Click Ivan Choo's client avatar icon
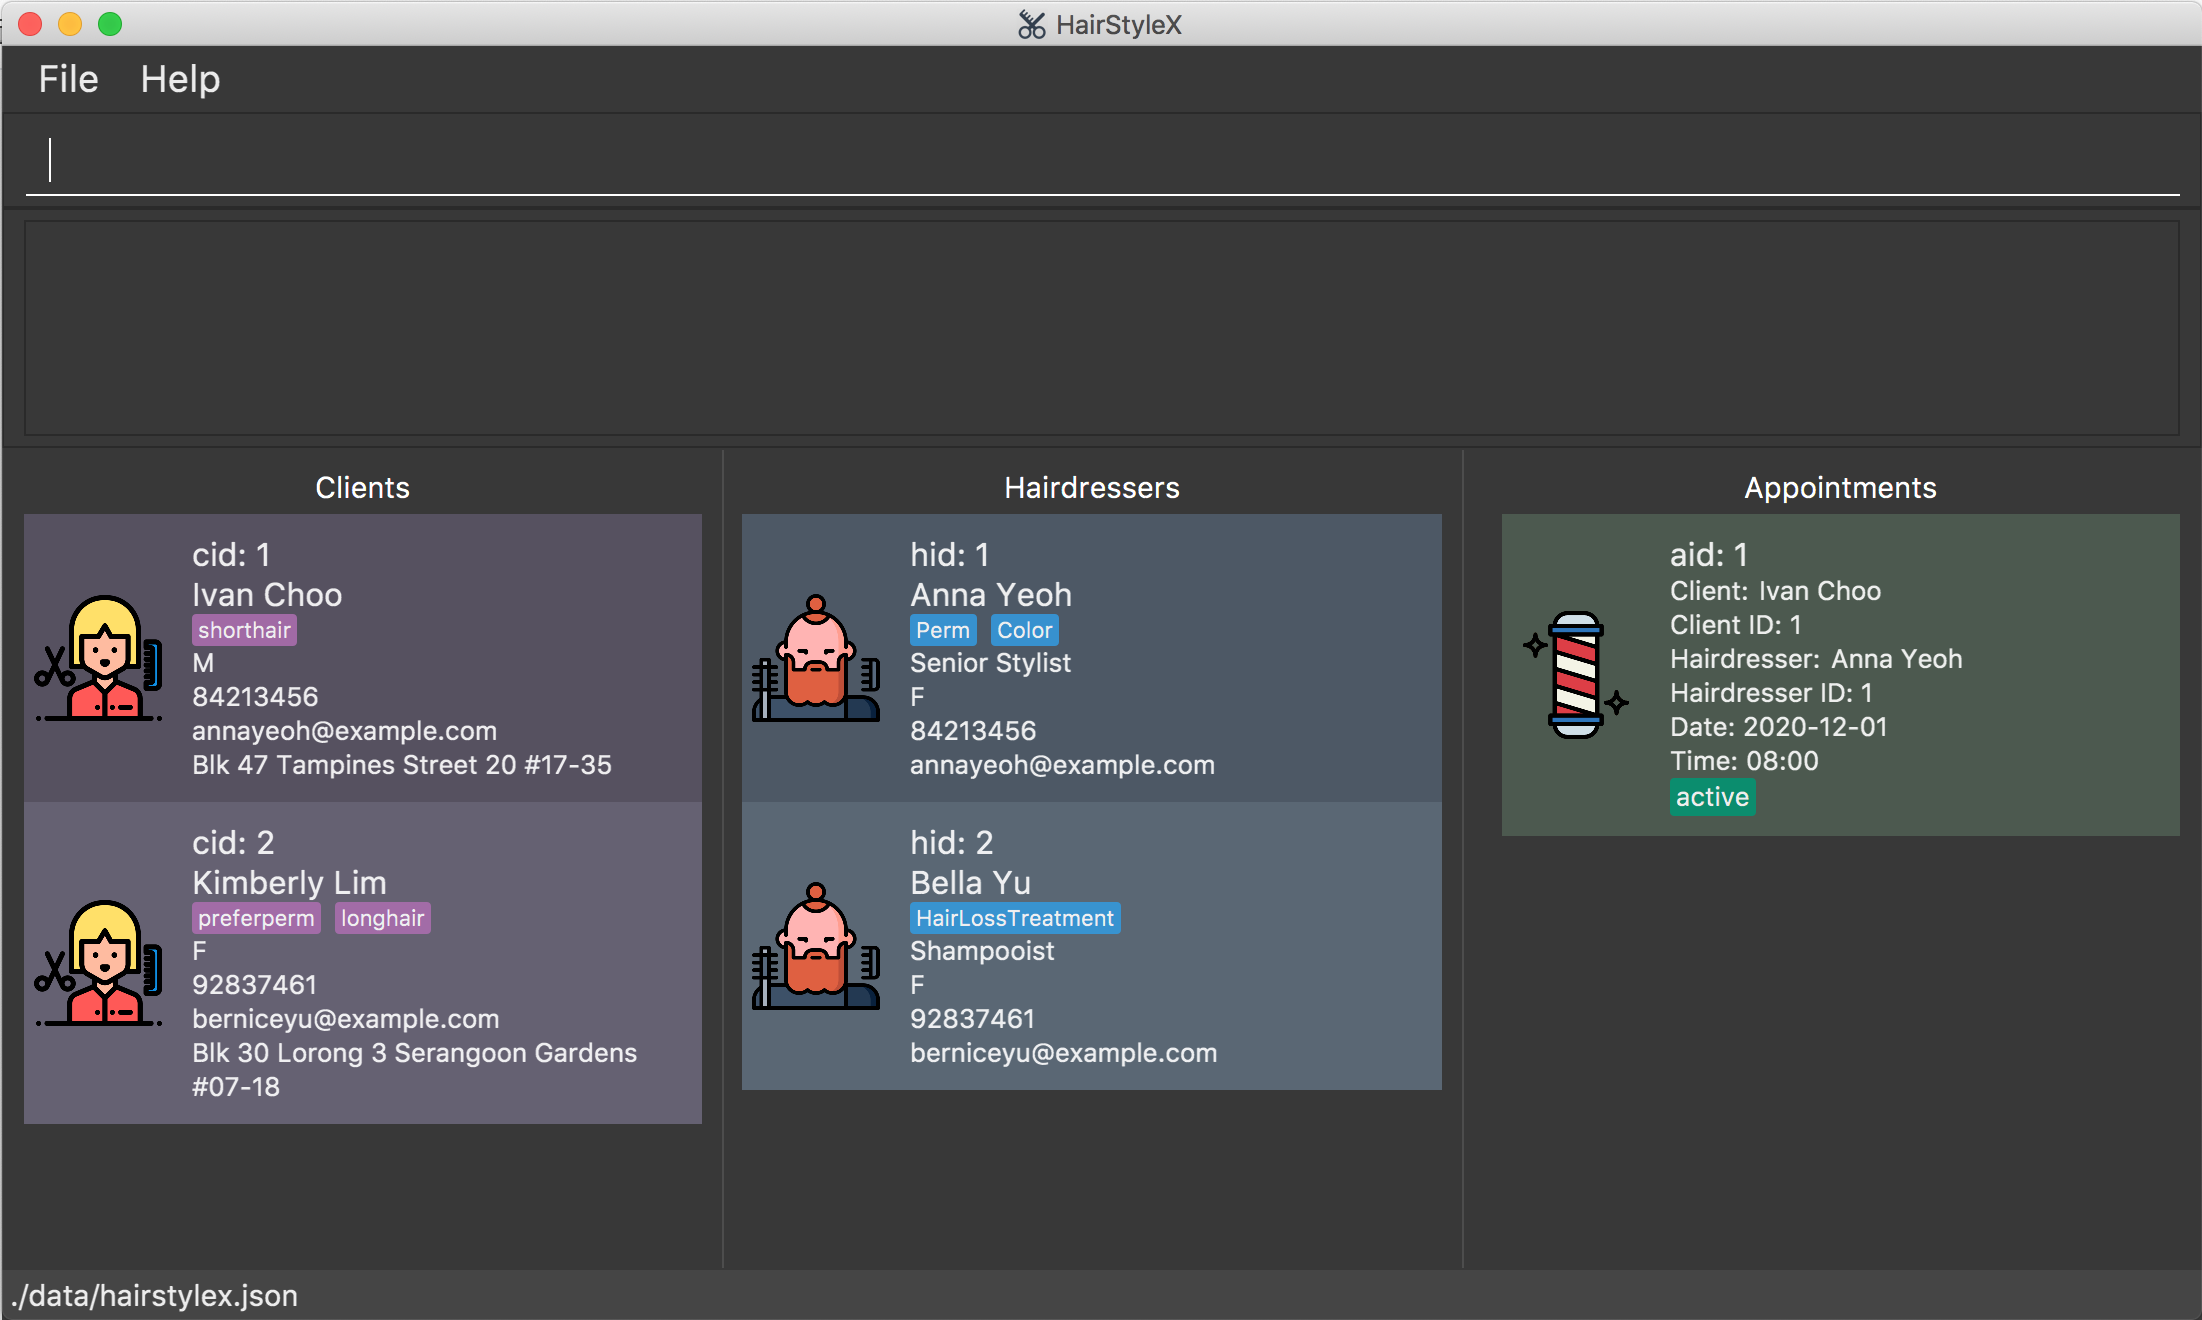The height and width of the screenshot is (1320, 2202). click(x=100, y=658)
